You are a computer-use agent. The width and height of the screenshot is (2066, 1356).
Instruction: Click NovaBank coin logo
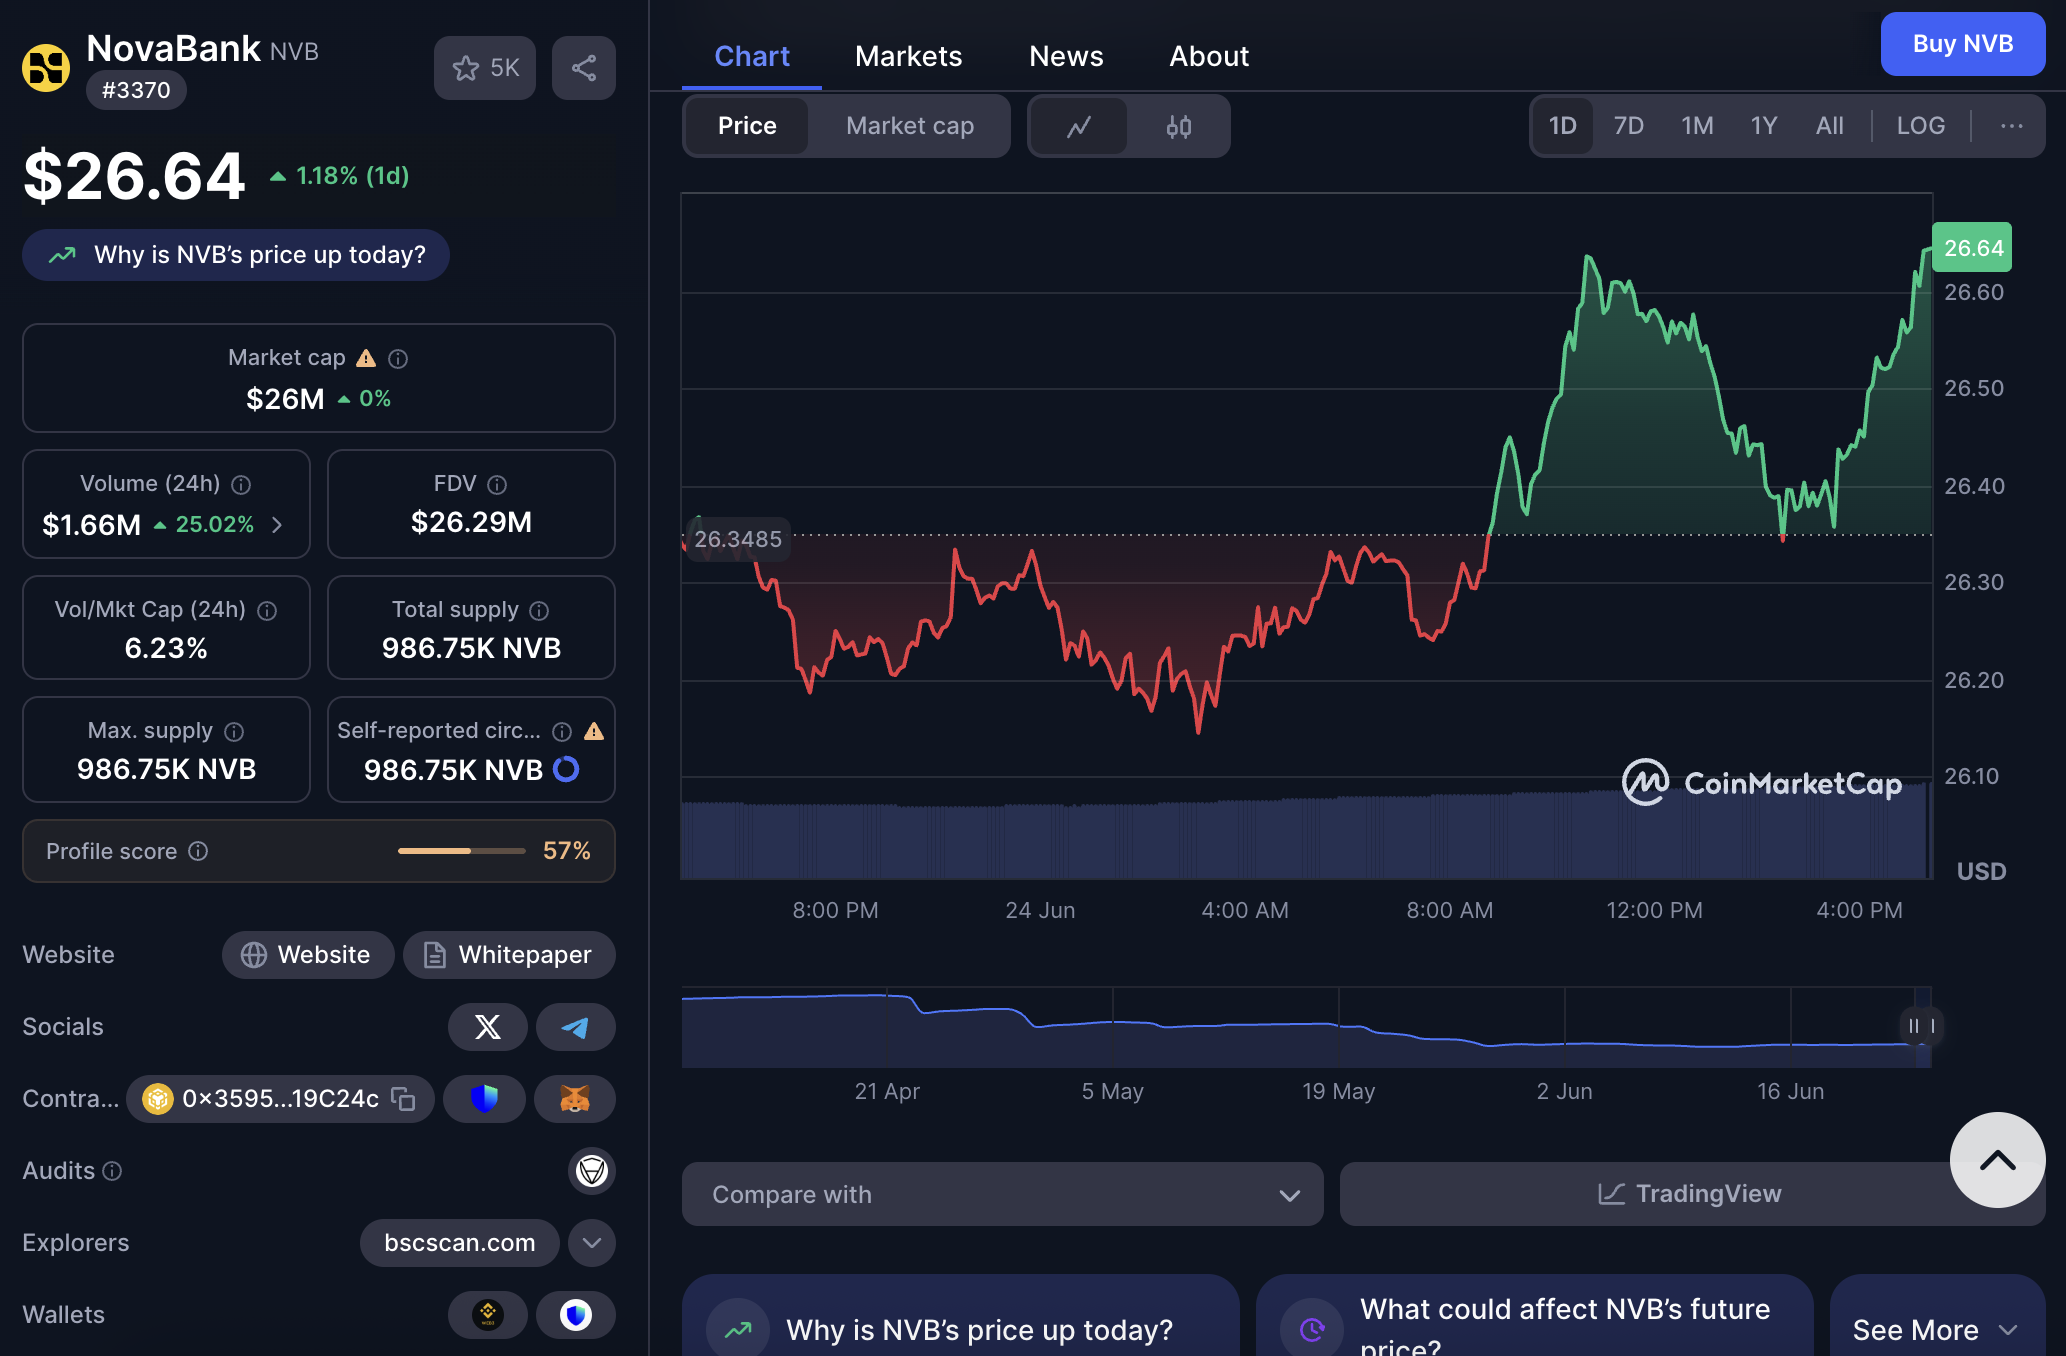point(46,68)
